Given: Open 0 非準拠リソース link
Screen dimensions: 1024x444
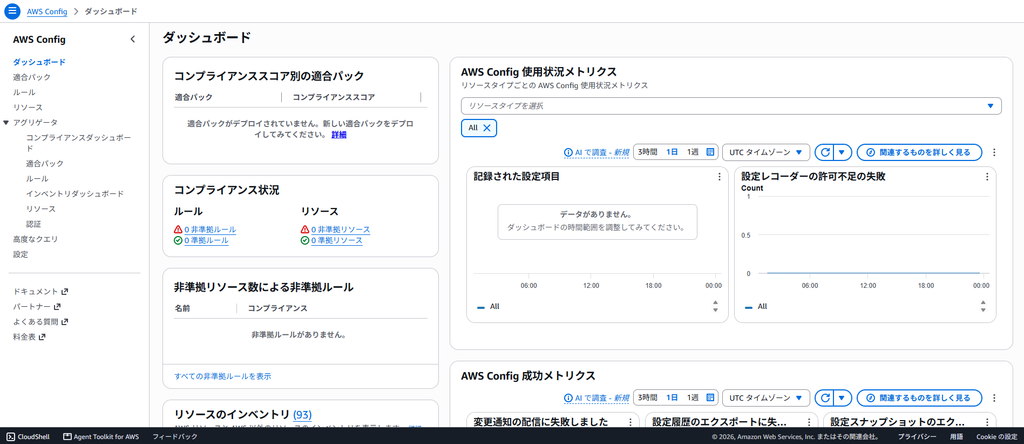Looking at the screenshot, I should click(340, 230).
